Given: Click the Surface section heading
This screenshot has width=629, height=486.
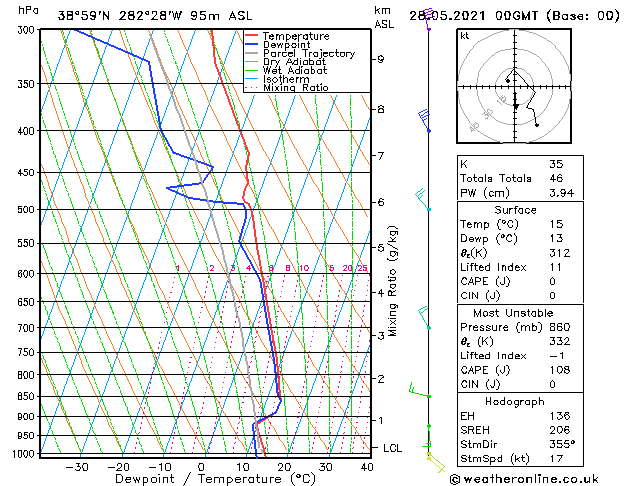Looking at the screenshot, I should tap(515, 210).
